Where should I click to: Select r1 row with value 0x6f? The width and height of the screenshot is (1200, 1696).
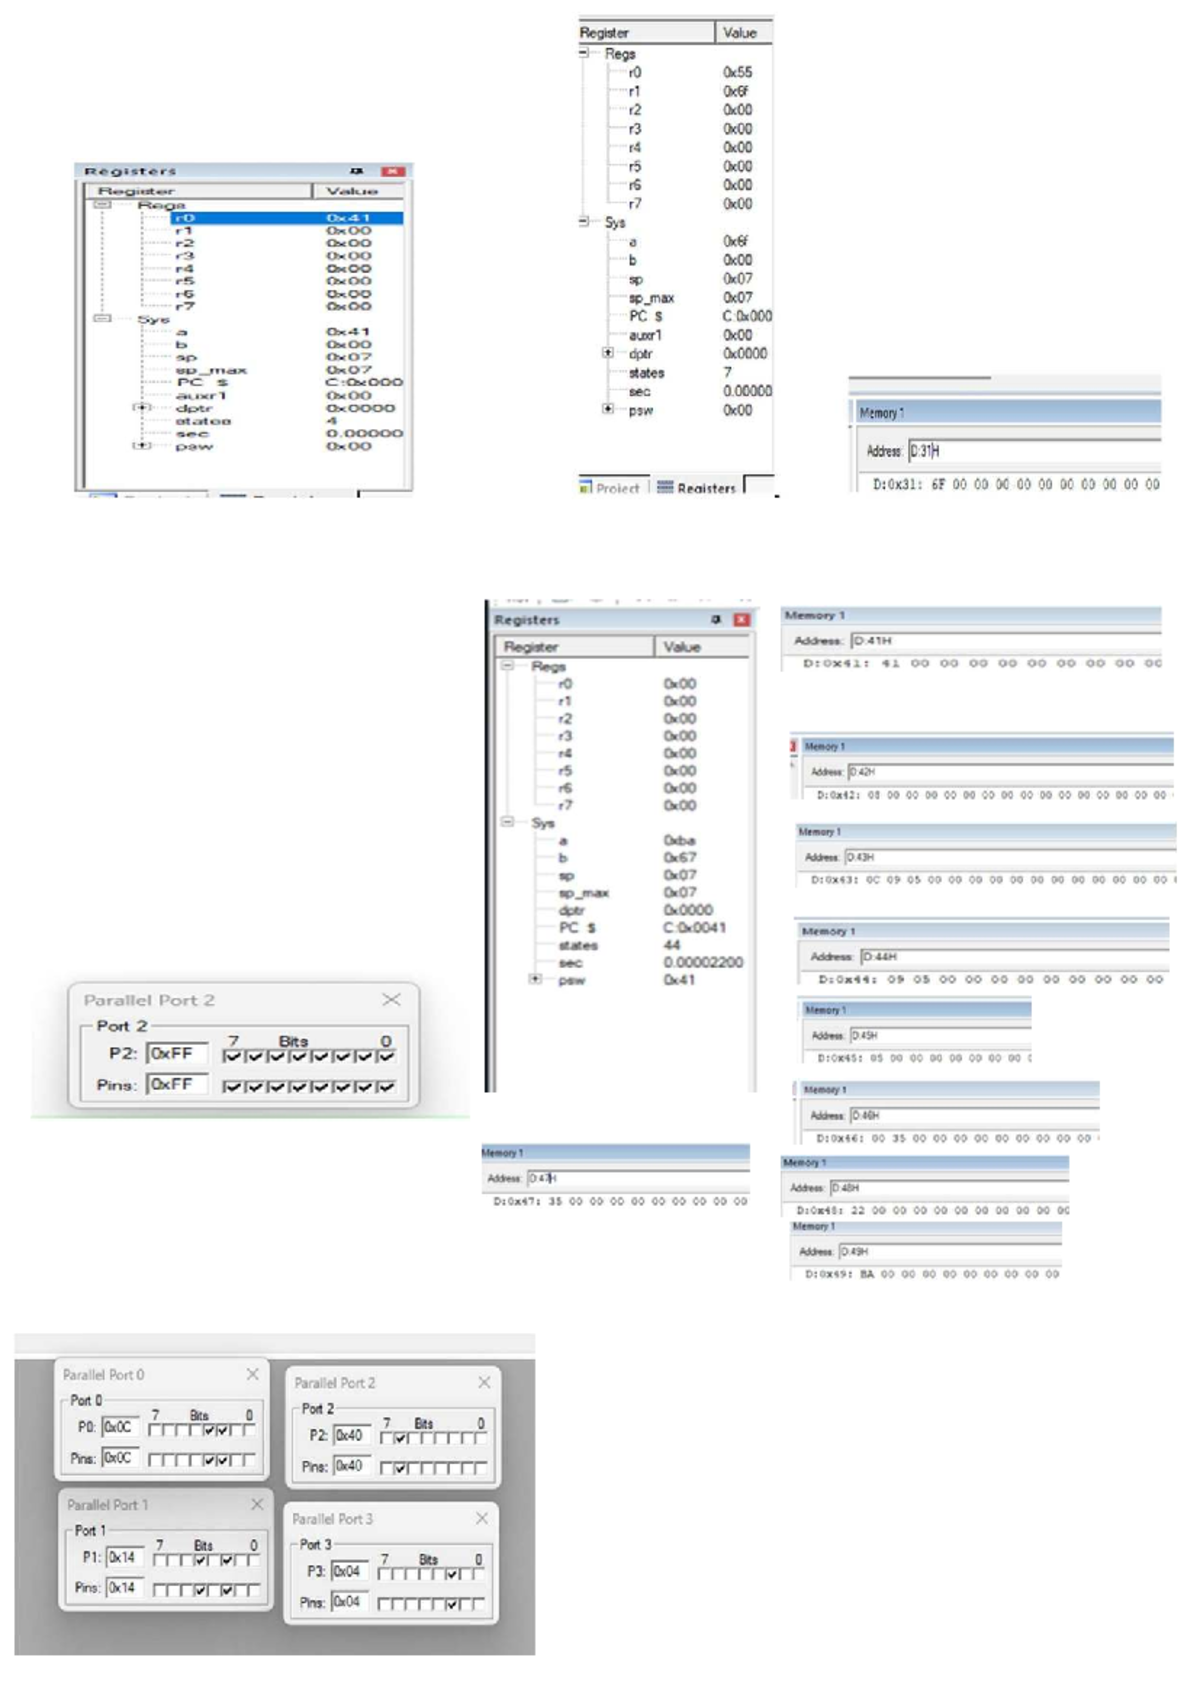coord(688,91)
